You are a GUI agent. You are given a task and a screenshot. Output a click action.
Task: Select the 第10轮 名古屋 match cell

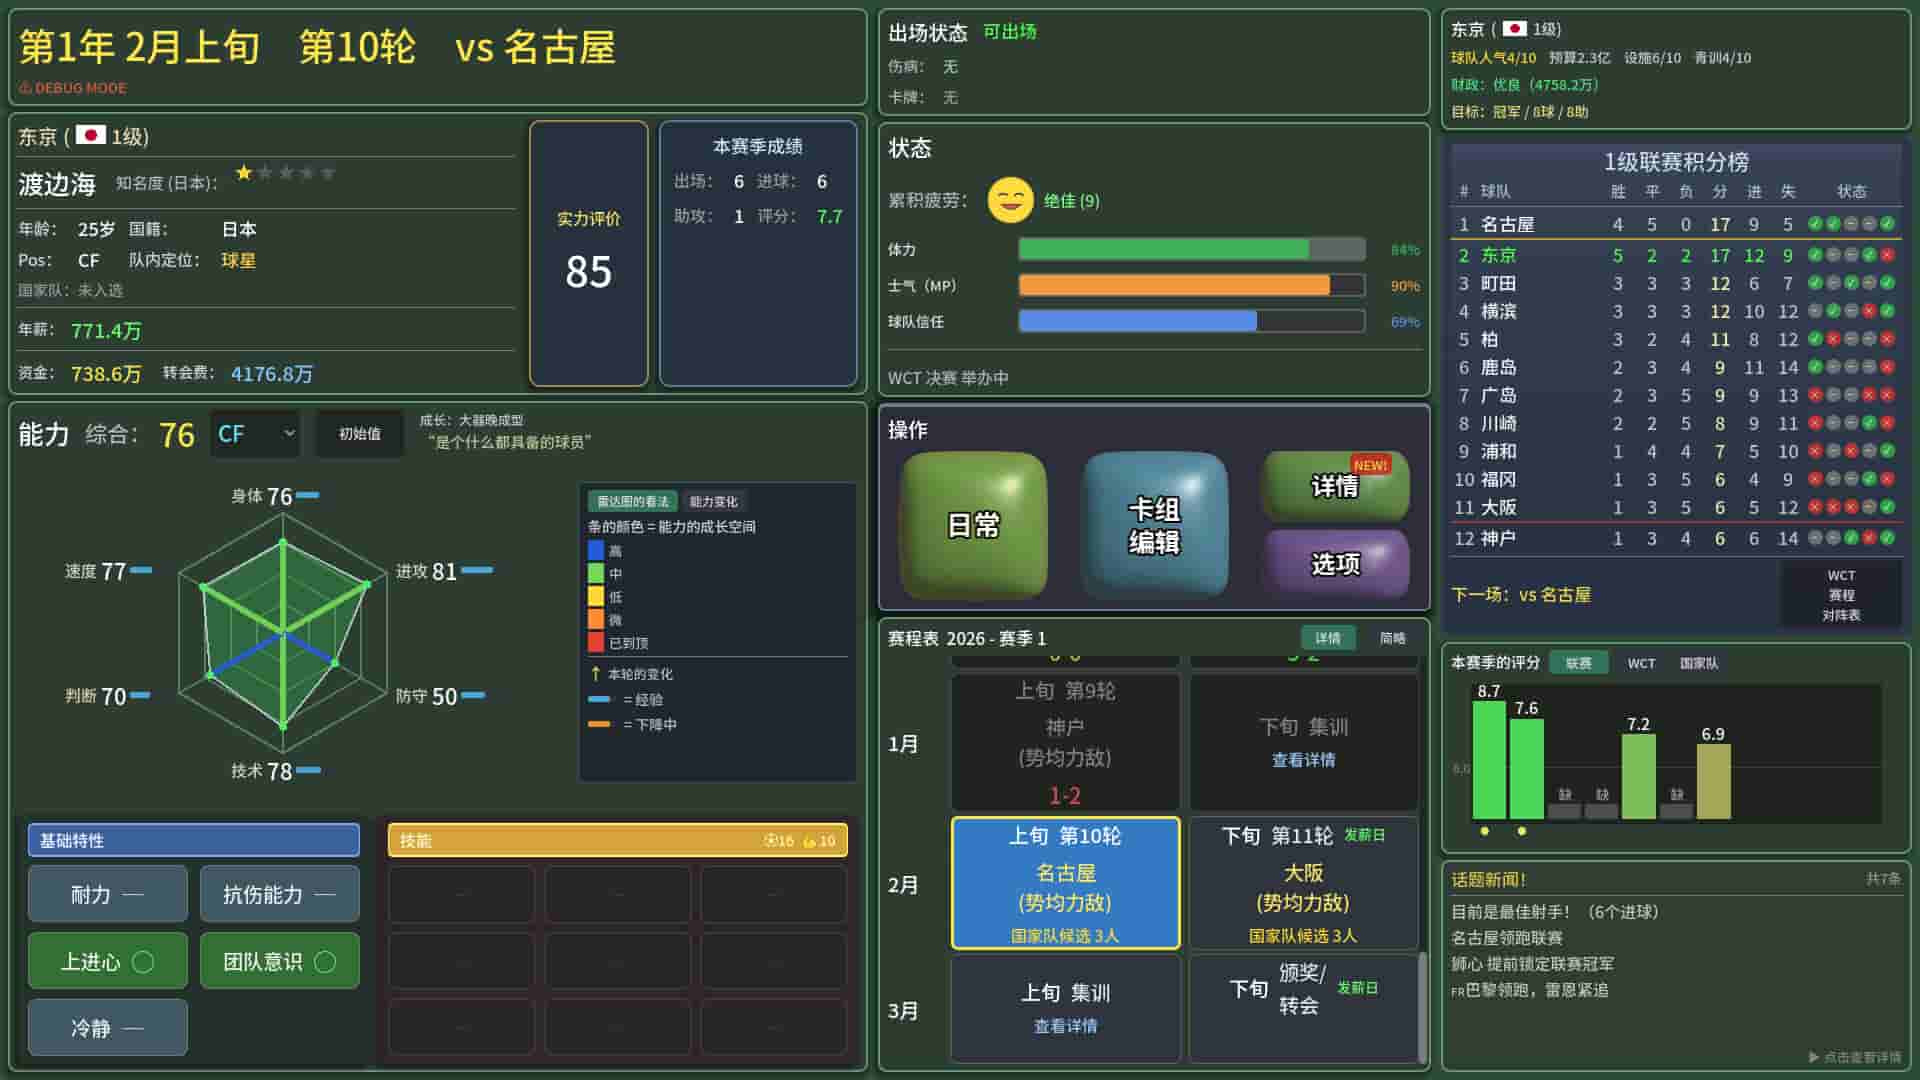click(1065, 883)
